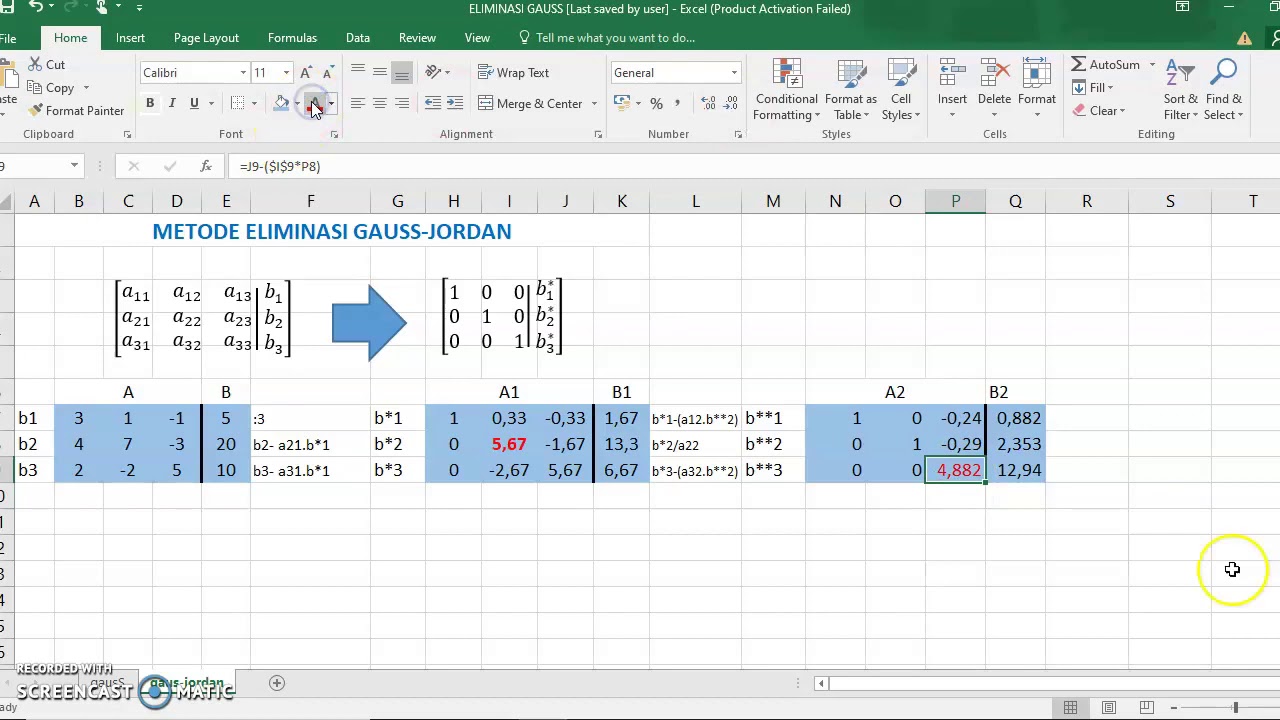
Task: Click the Delete cells icon
Action: 994,74
